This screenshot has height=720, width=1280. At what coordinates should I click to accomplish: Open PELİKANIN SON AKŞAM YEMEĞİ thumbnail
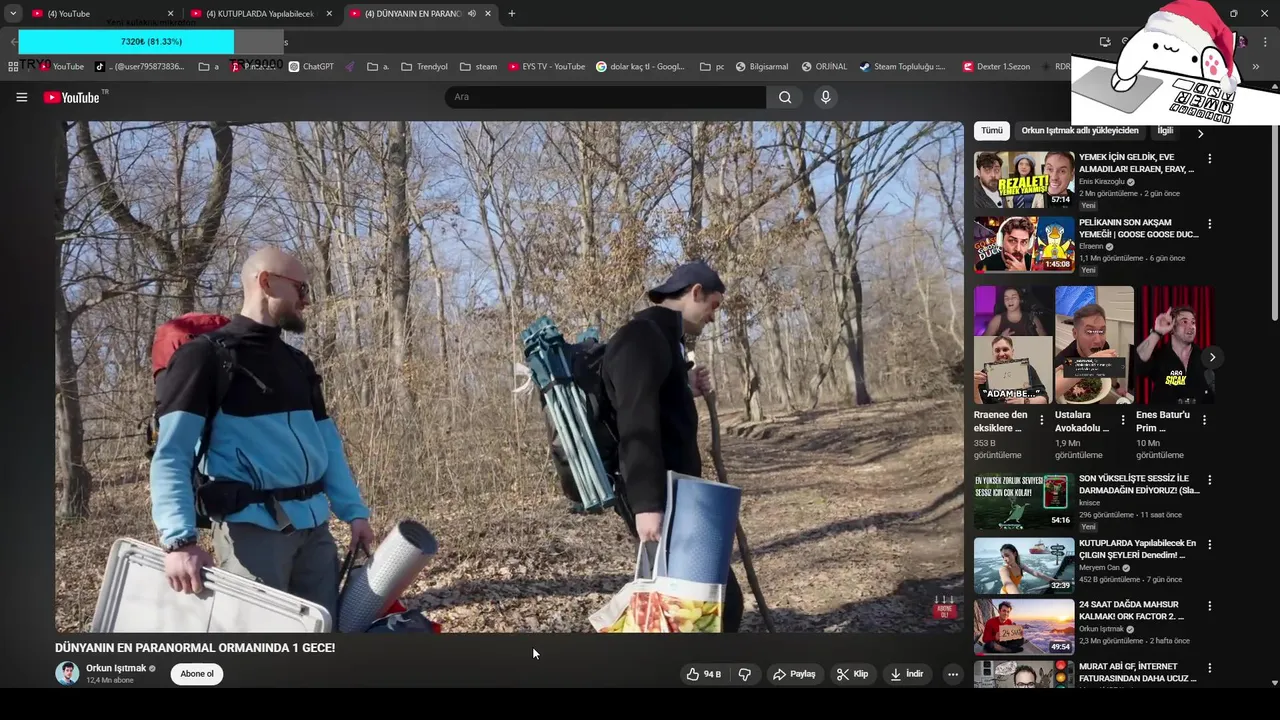click(x=1024, y=244)
